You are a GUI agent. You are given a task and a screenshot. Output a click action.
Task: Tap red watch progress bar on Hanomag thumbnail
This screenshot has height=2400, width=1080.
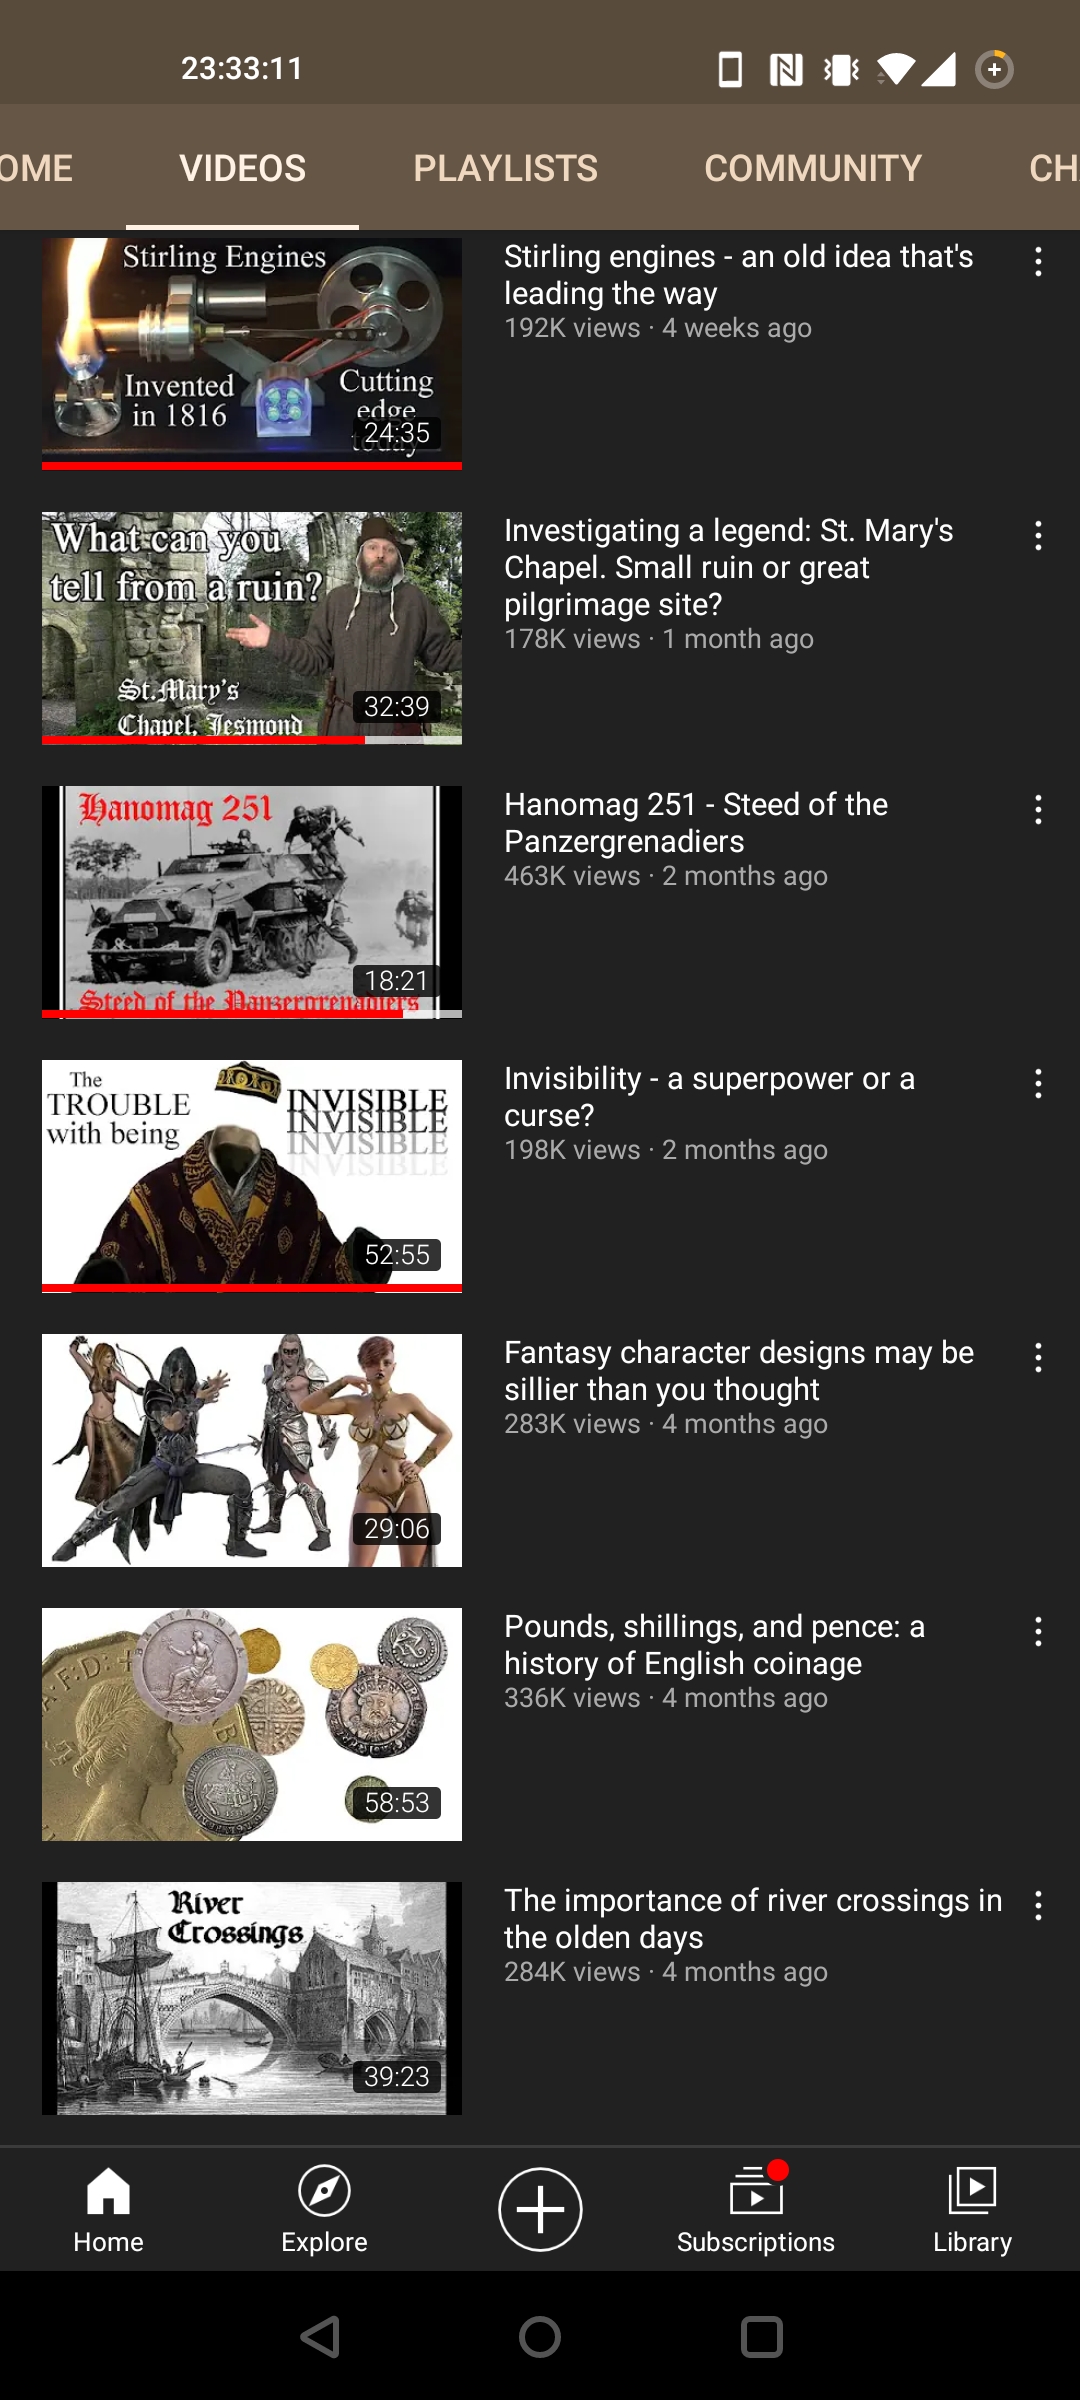(x=222, y=1014)
